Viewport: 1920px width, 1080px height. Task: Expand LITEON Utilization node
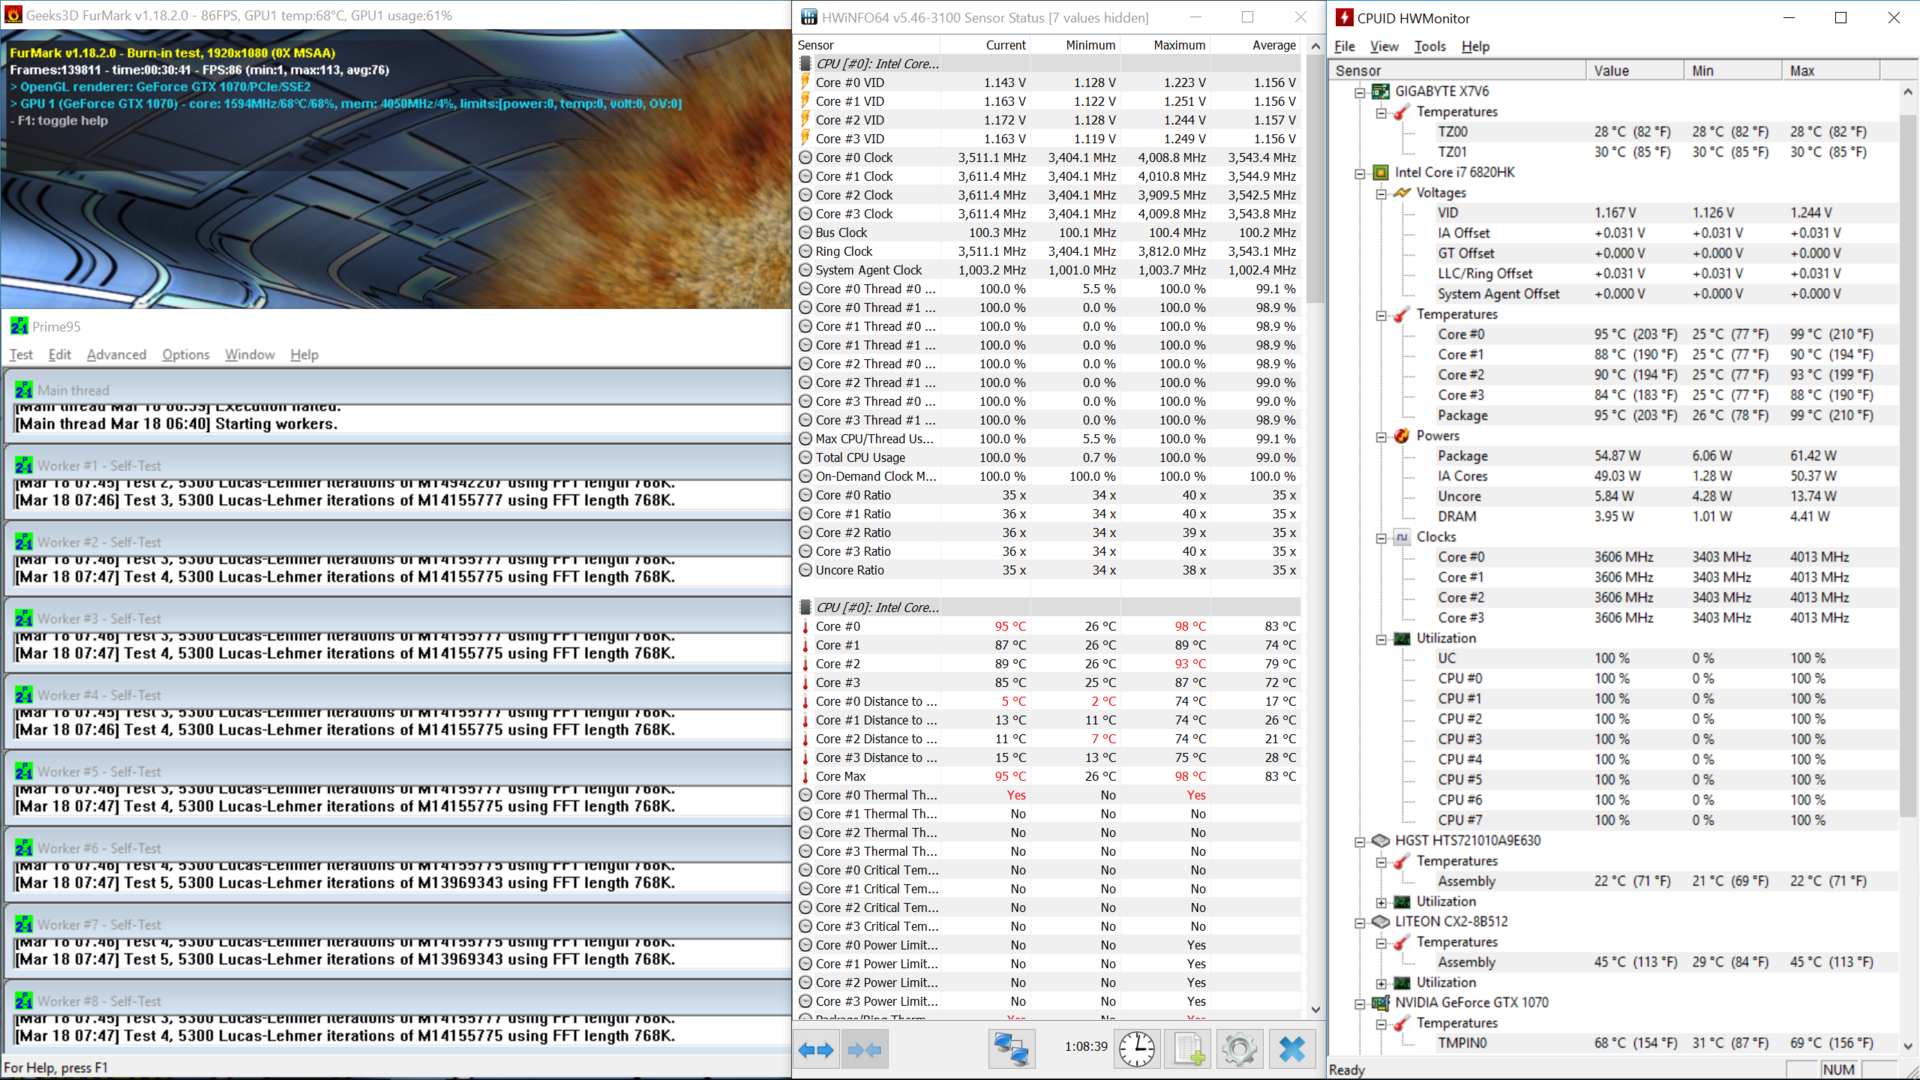pyautogui.click(x=1381, y=983)
